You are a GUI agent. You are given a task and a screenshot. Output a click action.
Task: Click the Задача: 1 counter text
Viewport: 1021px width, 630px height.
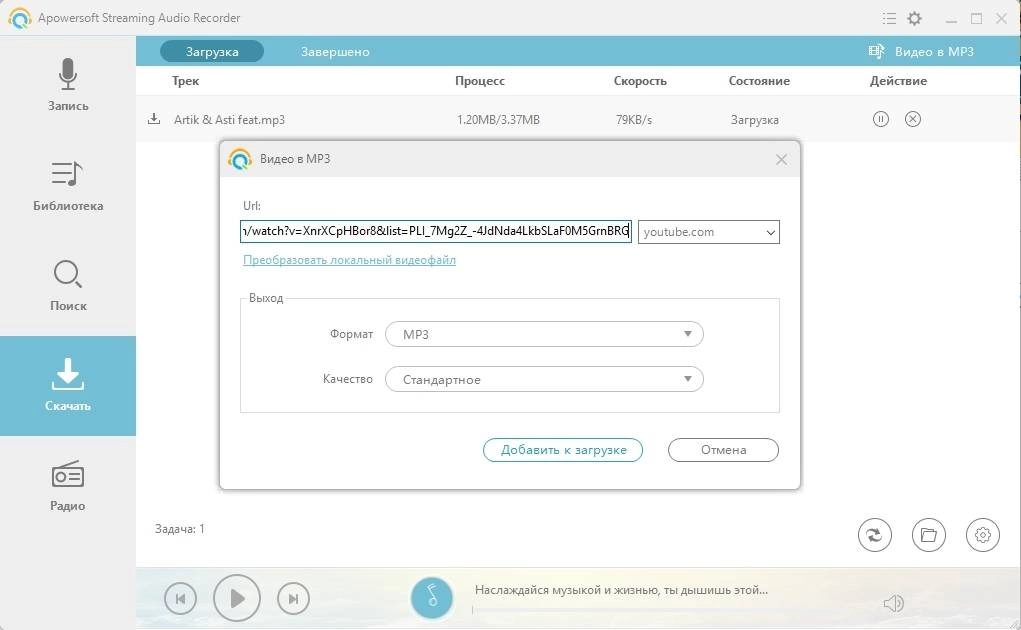[x=180, y=528]
